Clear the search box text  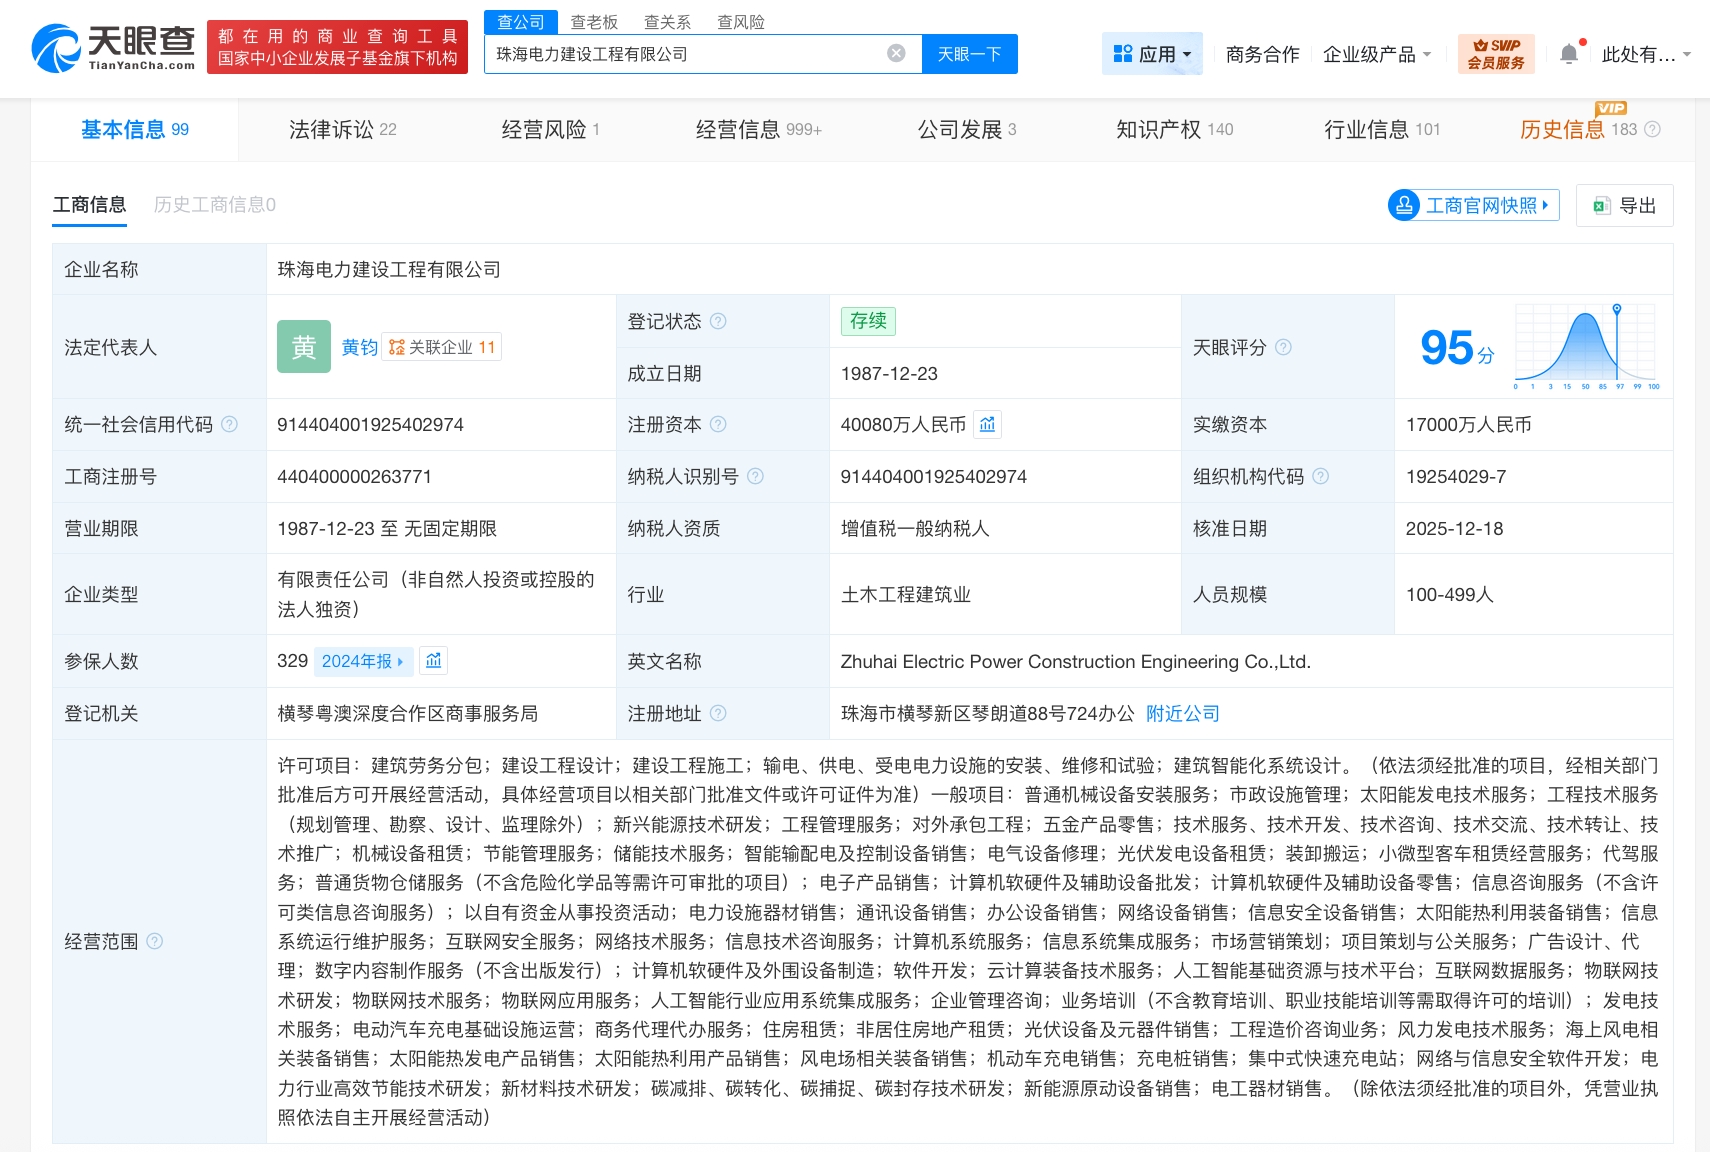(x=896, y=54)
